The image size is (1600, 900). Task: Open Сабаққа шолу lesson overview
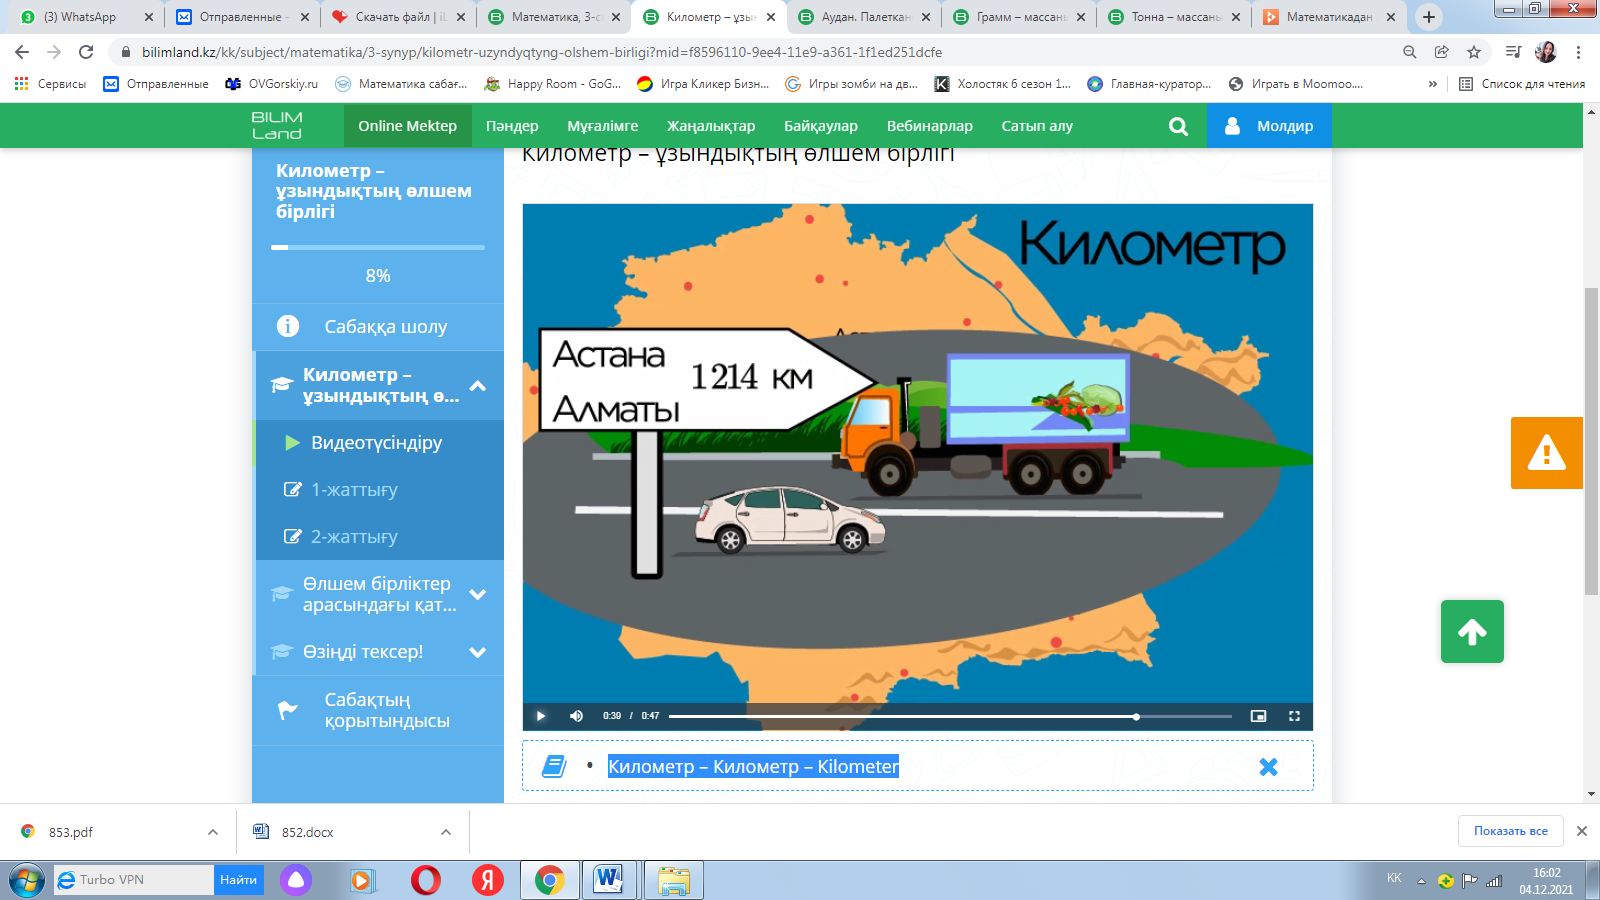pos(378,327)
